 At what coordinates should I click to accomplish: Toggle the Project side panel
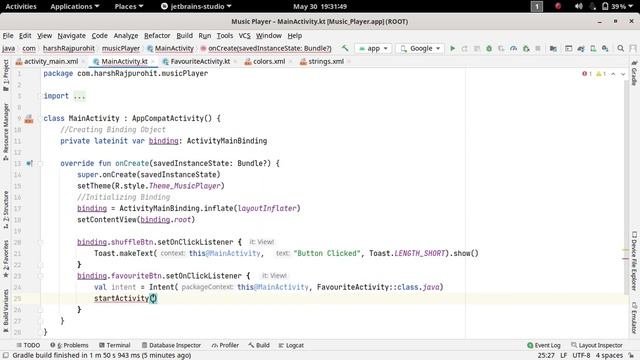click(x=6, y=75)
